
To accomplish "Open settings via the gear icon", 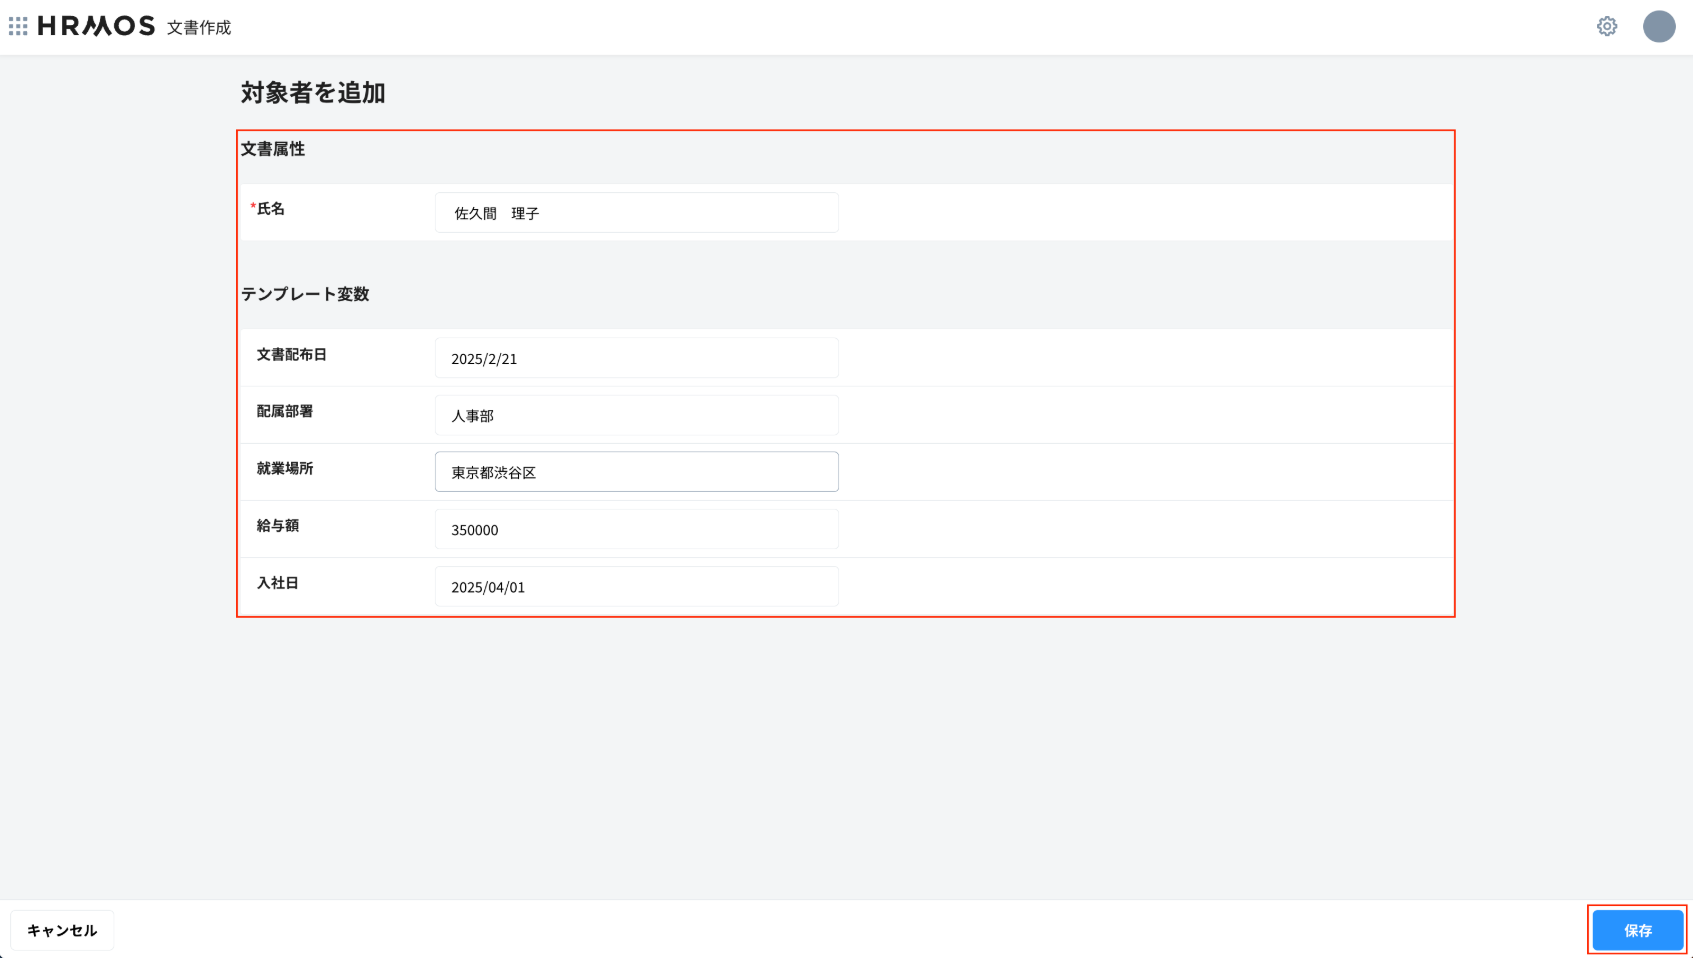I will coord(1606,26).
